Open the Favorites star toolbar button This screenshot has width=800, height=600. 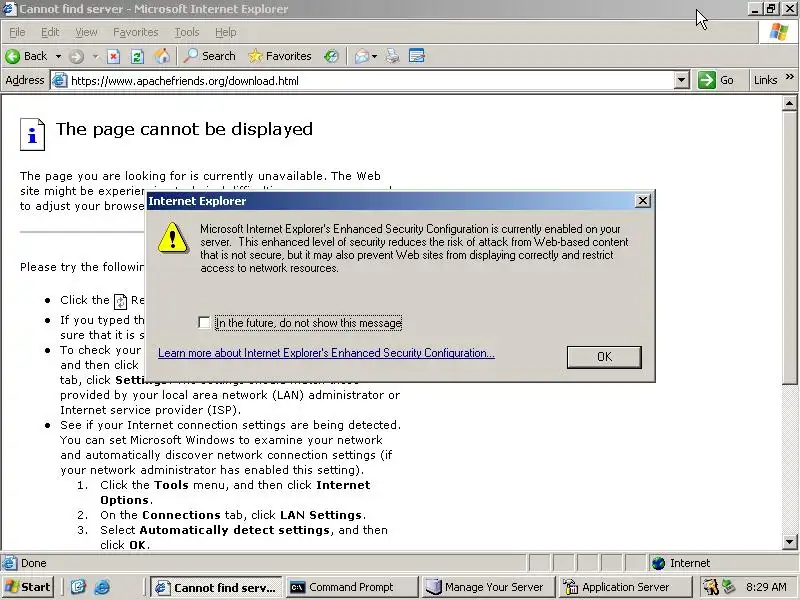pos(279,56)
